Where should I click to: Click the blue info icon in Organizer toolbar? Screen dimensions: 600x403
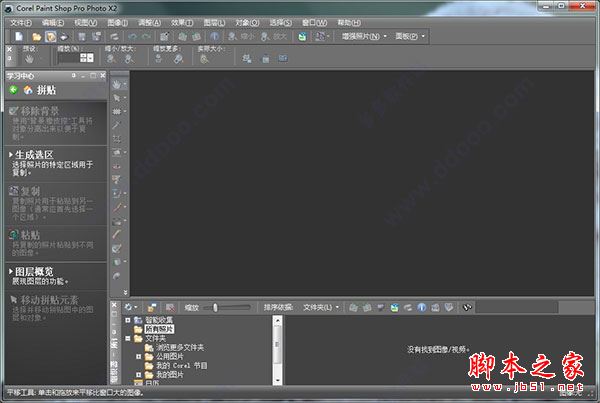[x=421, y=307]
